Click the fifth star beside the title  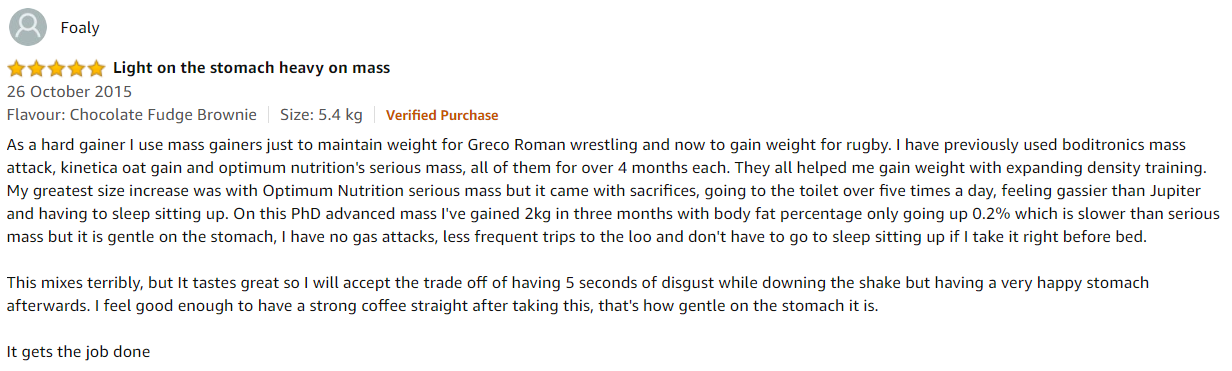pyautogui.click(x=95, y=69)
